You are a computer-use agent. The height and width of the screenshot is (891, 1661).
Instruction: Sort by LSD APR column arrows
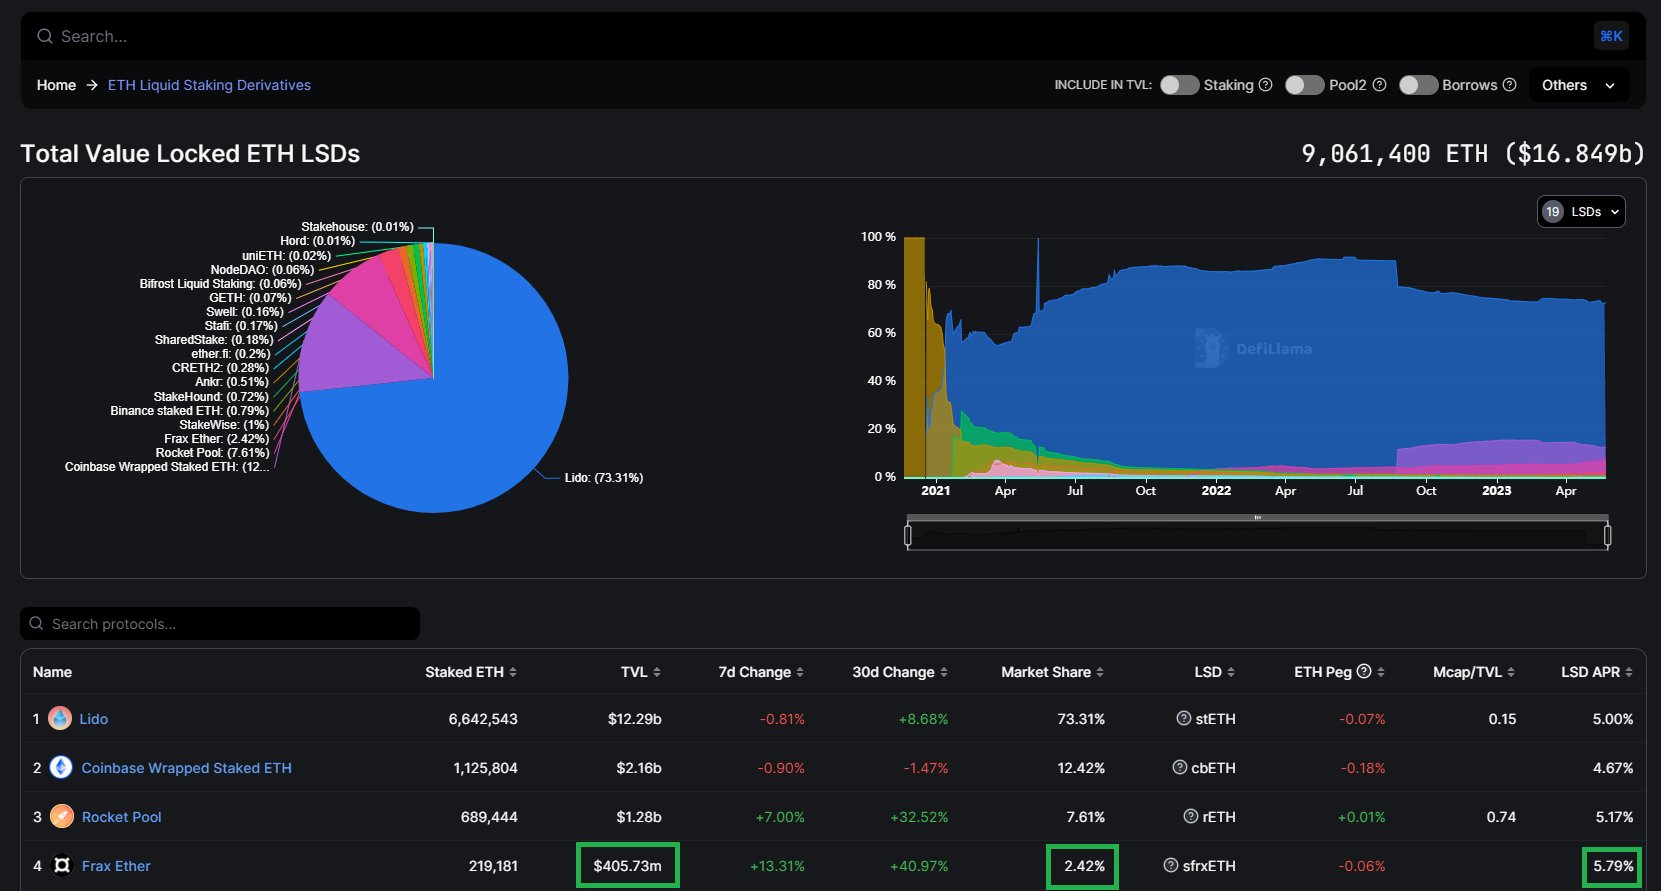pyautogui.click(x=1629, y=672)
